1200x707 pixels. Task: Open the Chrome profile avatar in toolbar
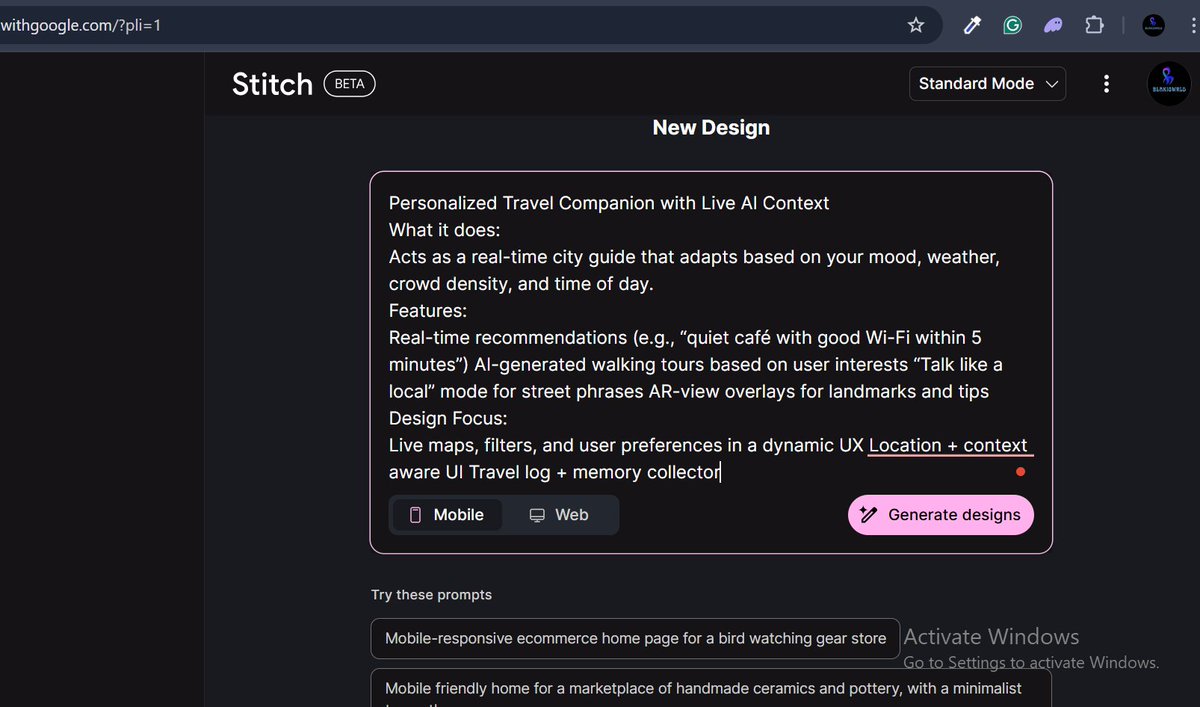click(1153, 25)
